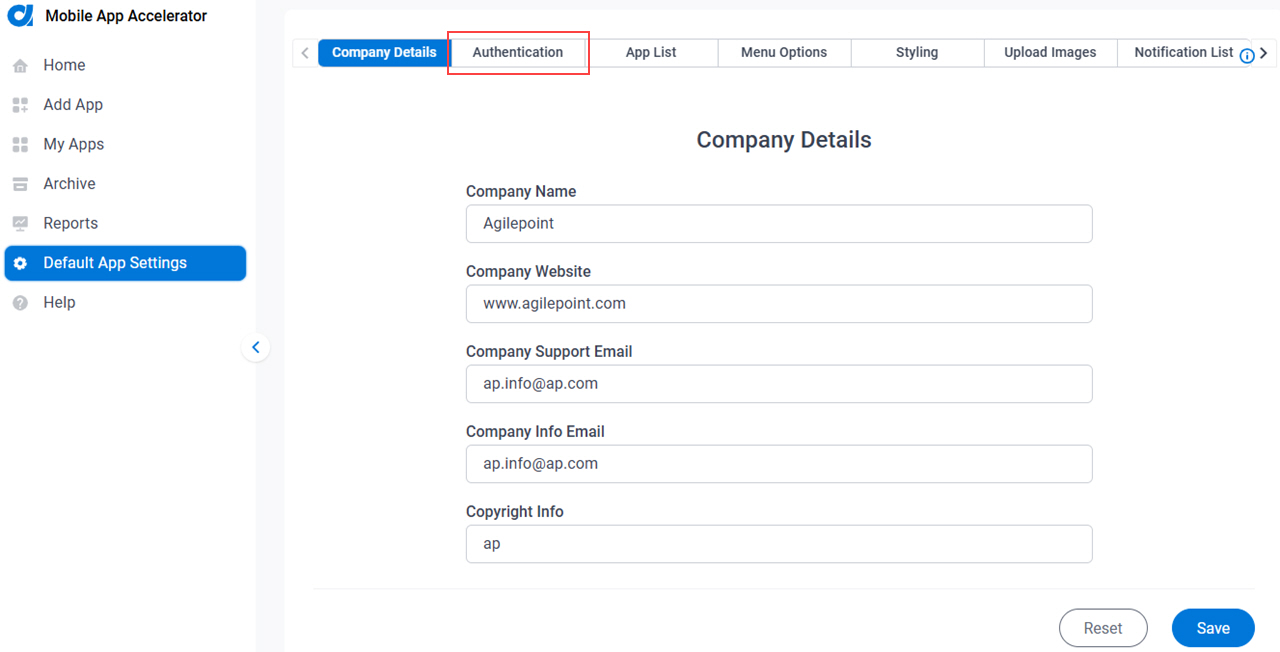
Task: Click the Company Name label
Action: click(521, 192)
